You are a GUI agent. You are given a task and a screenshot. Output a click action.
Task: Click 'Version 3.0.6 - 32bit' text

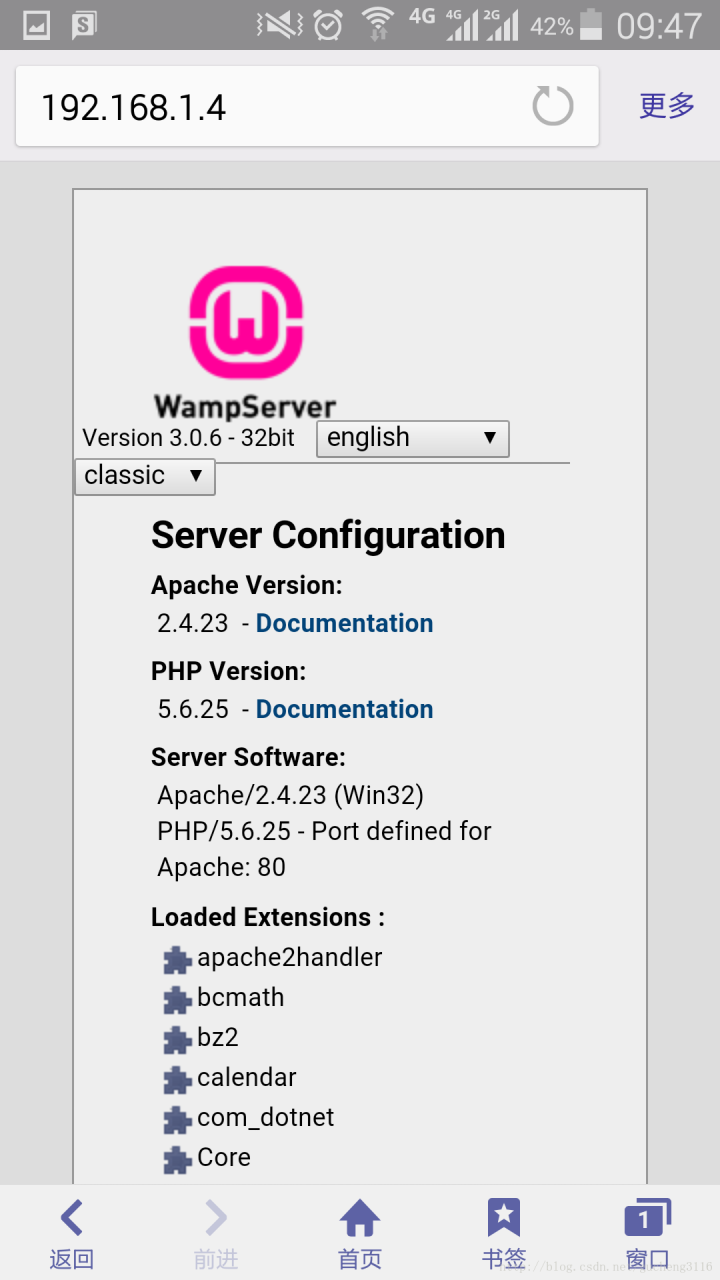[x=189, y=438]
